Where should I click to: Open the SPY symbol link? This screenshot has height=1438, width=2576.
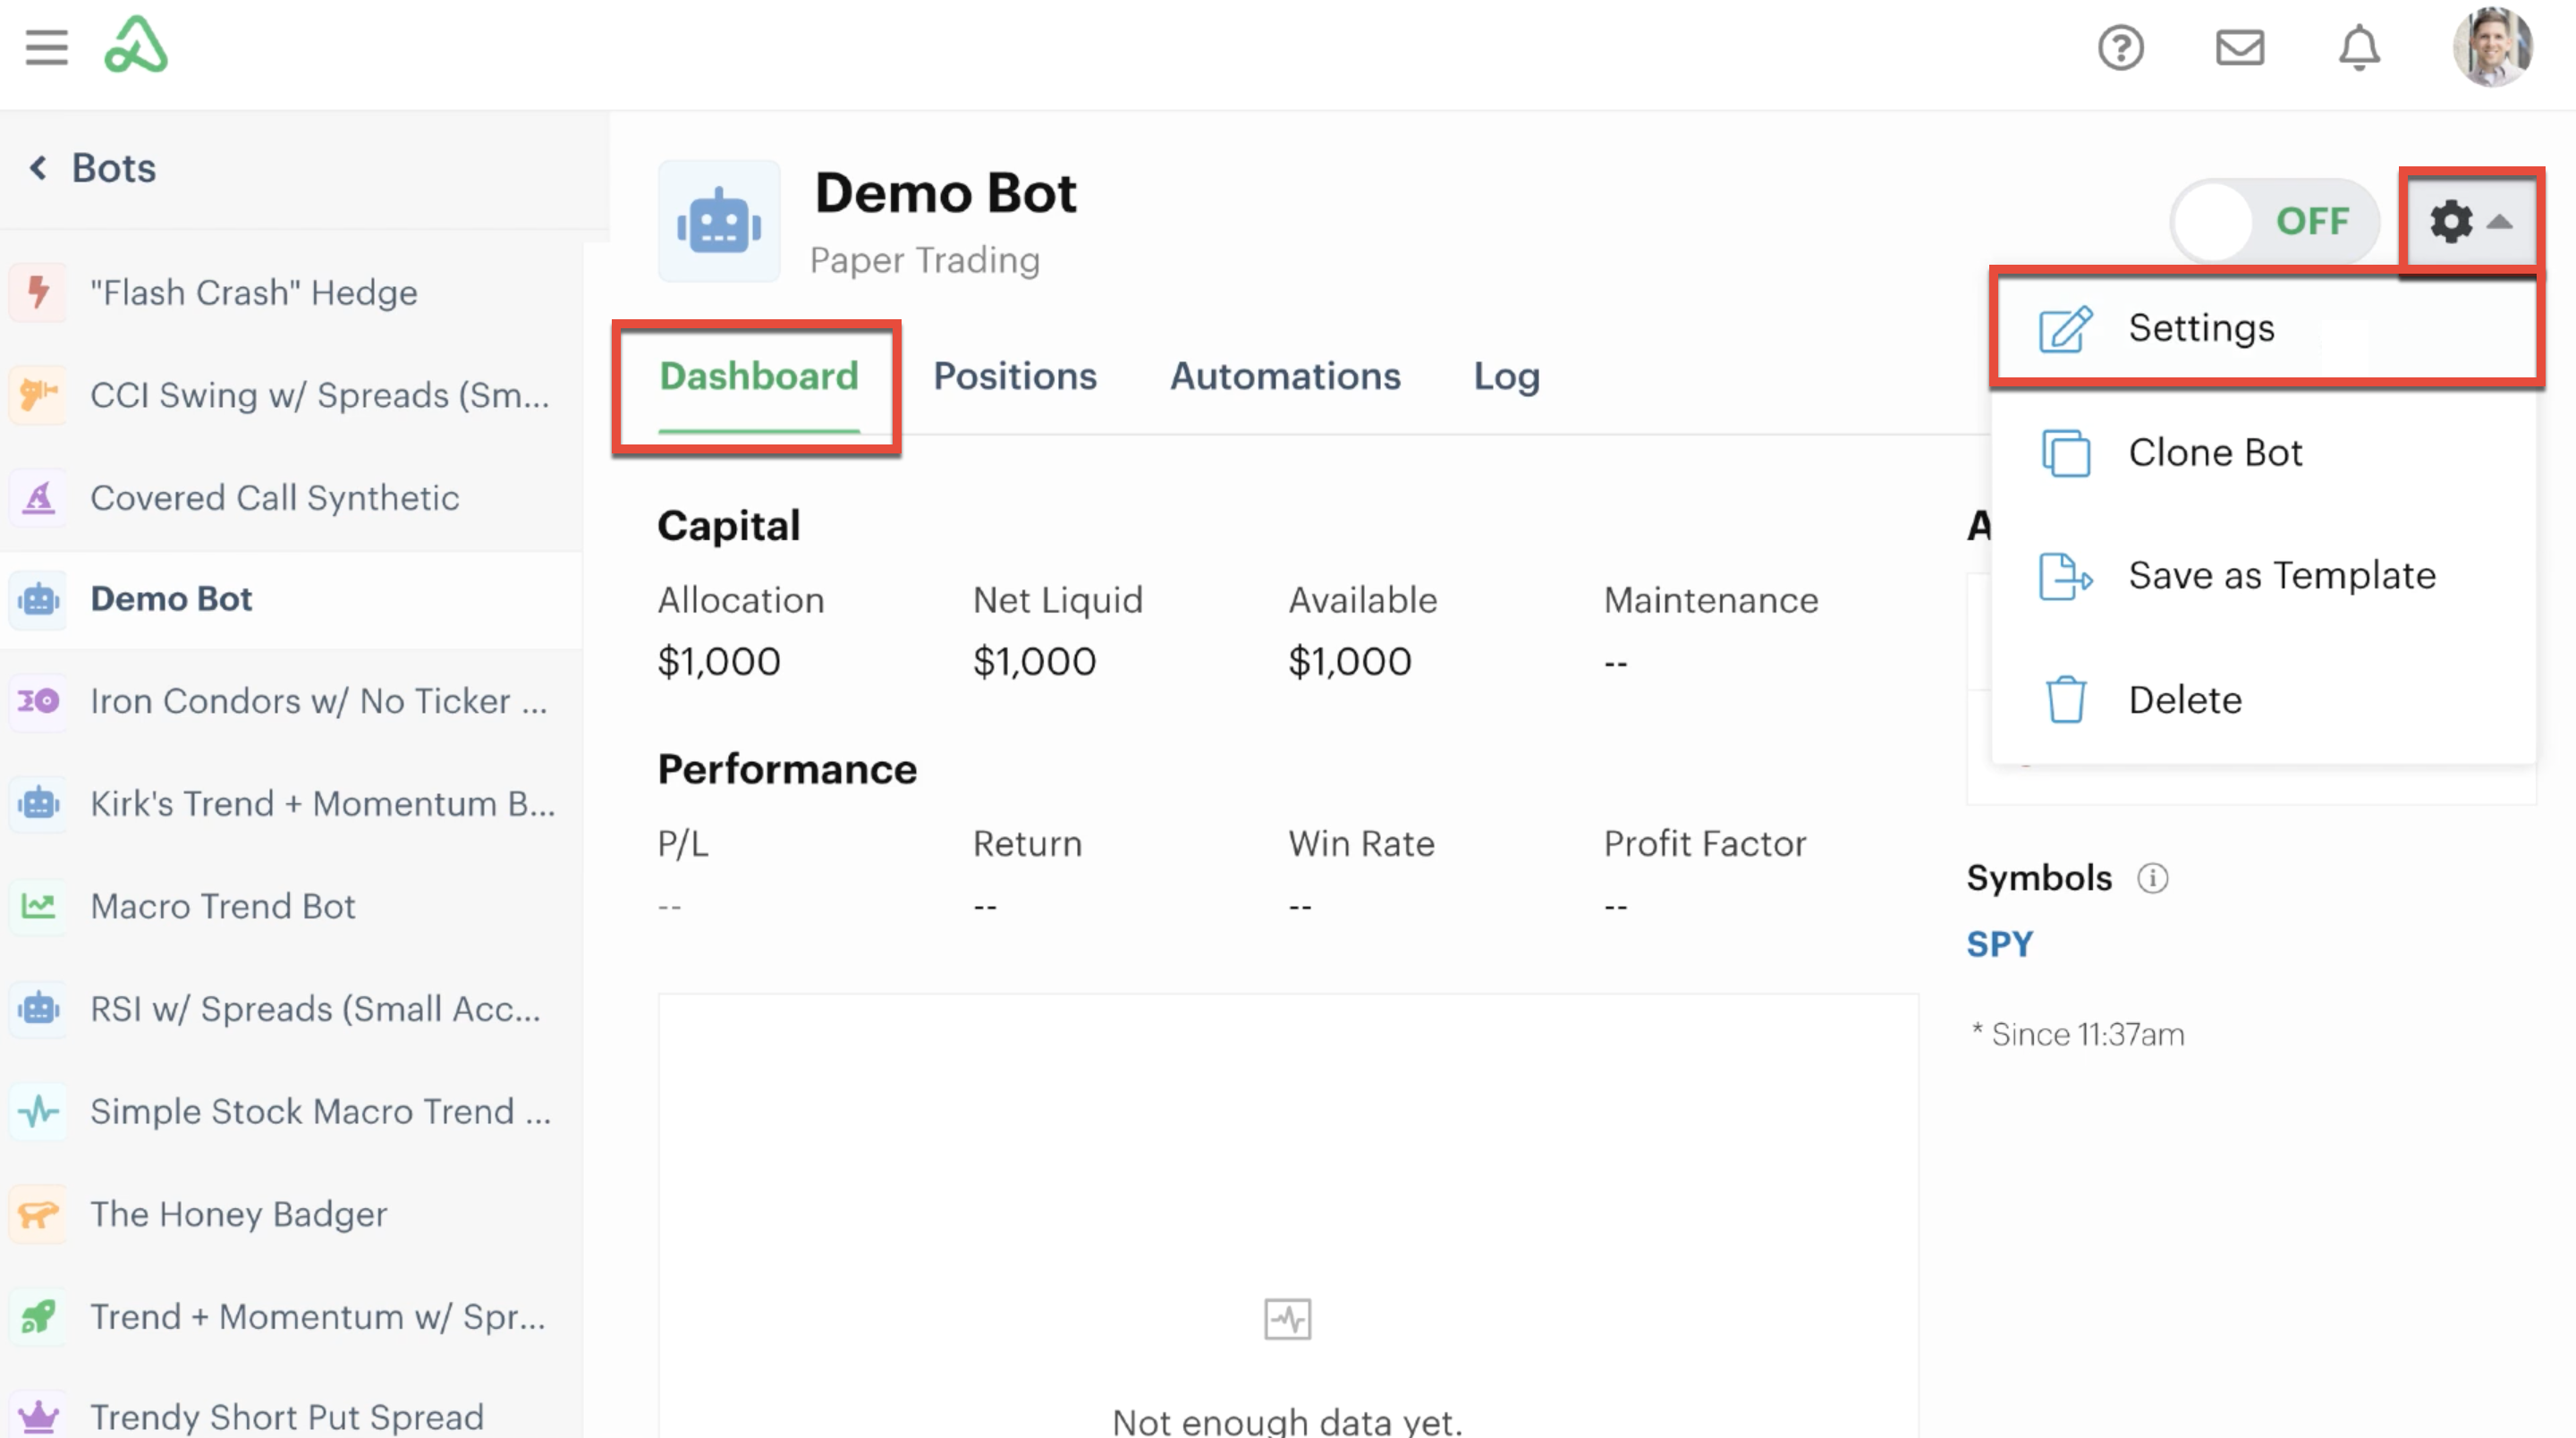click(1999, 944)
